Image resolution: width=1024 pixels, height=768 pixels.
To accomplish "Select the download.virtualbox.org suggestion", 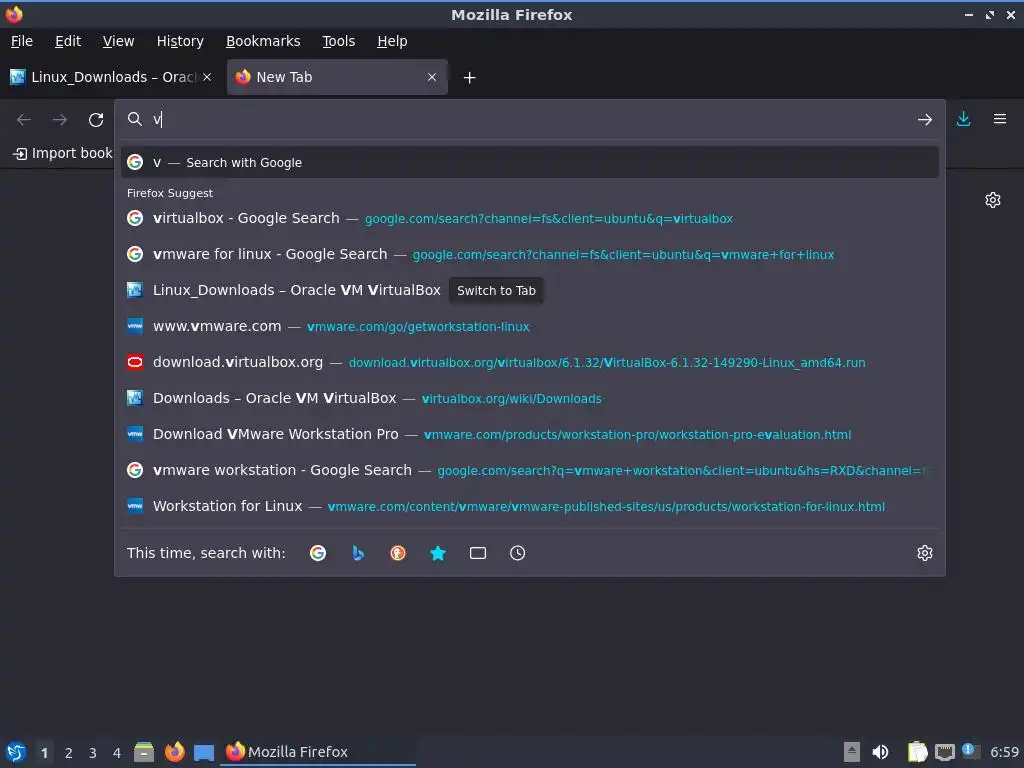I will (x=530, y=362).
